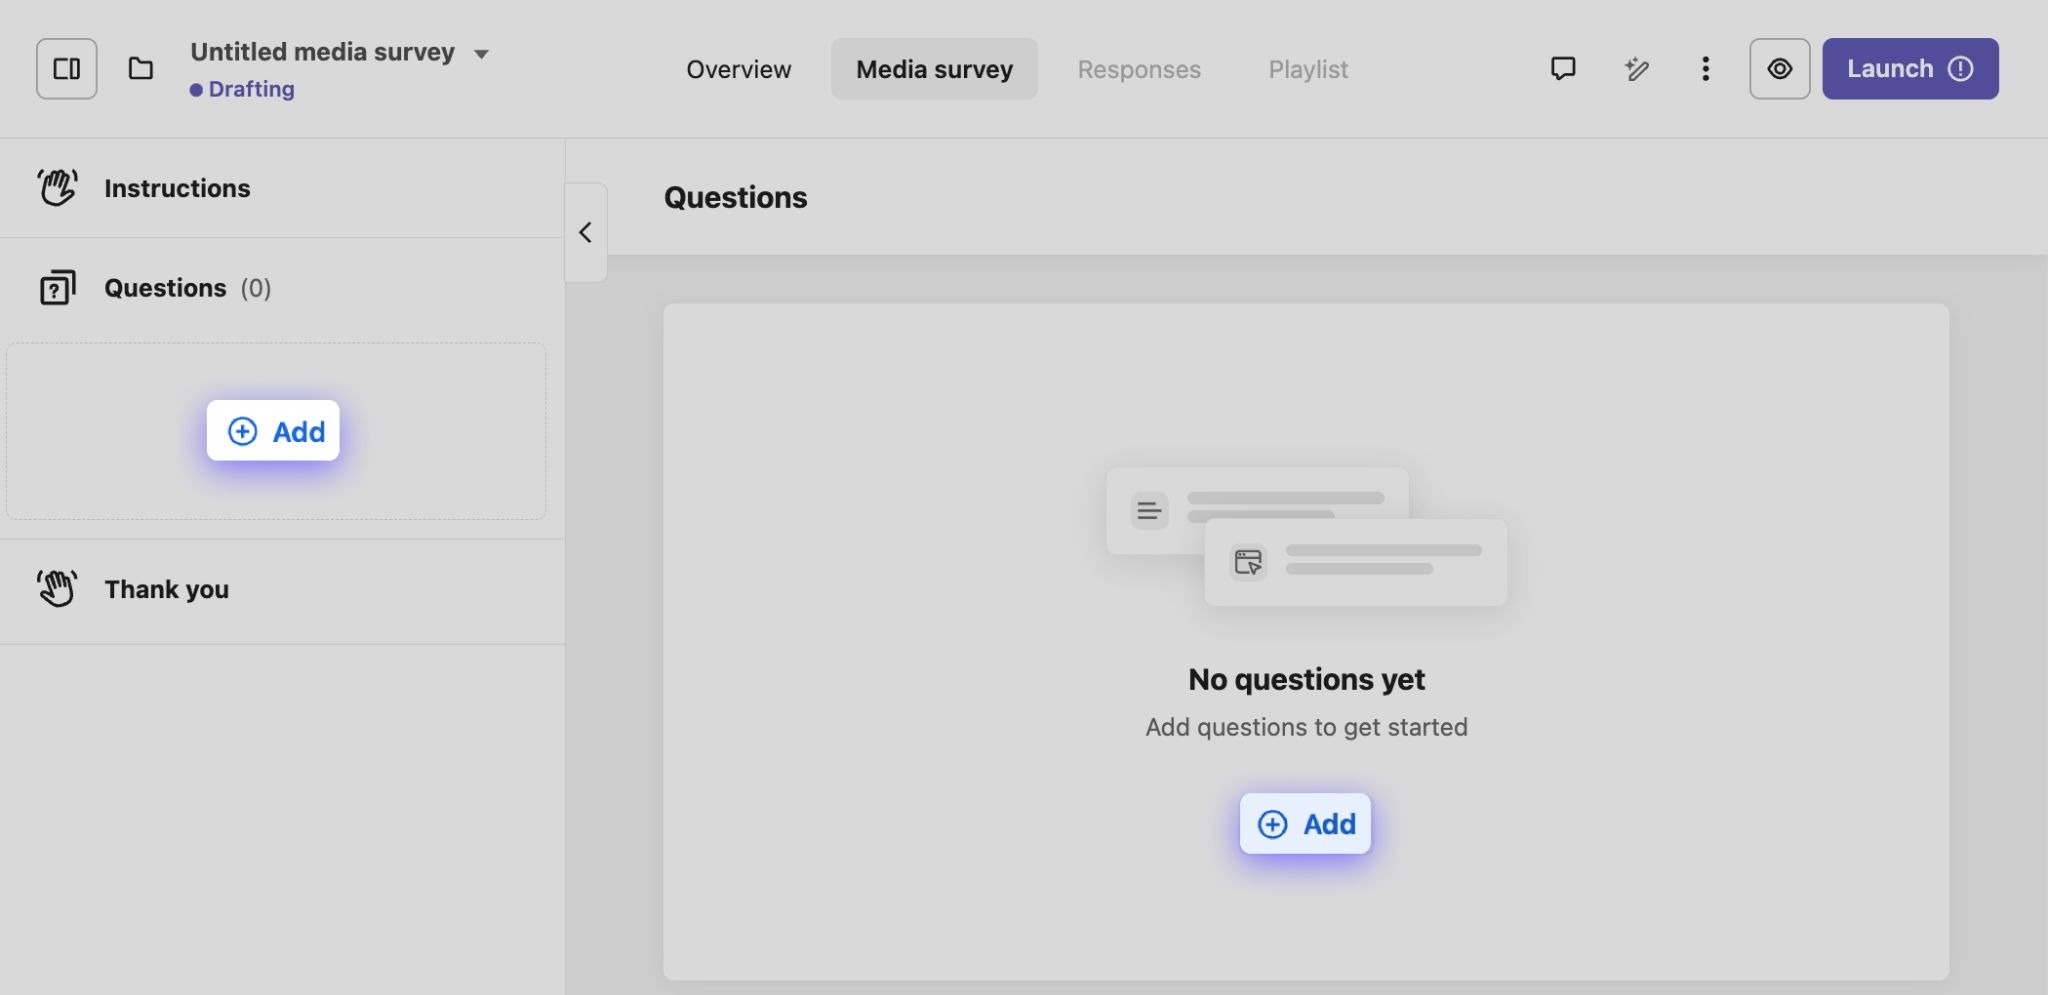Open the comments speech bubble icon
The image size is (2048, 995).
tap(1562, 69)
